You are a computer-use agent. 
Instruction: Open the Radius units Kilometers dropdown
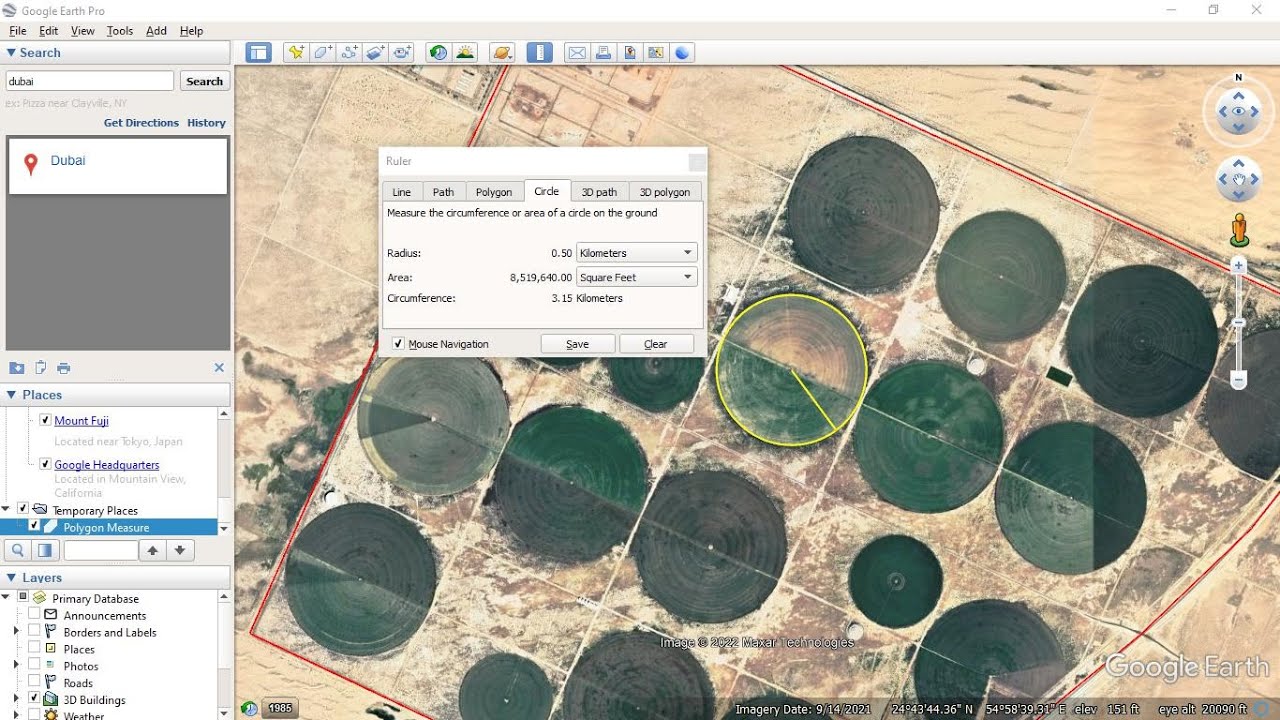tap(636, 253)
